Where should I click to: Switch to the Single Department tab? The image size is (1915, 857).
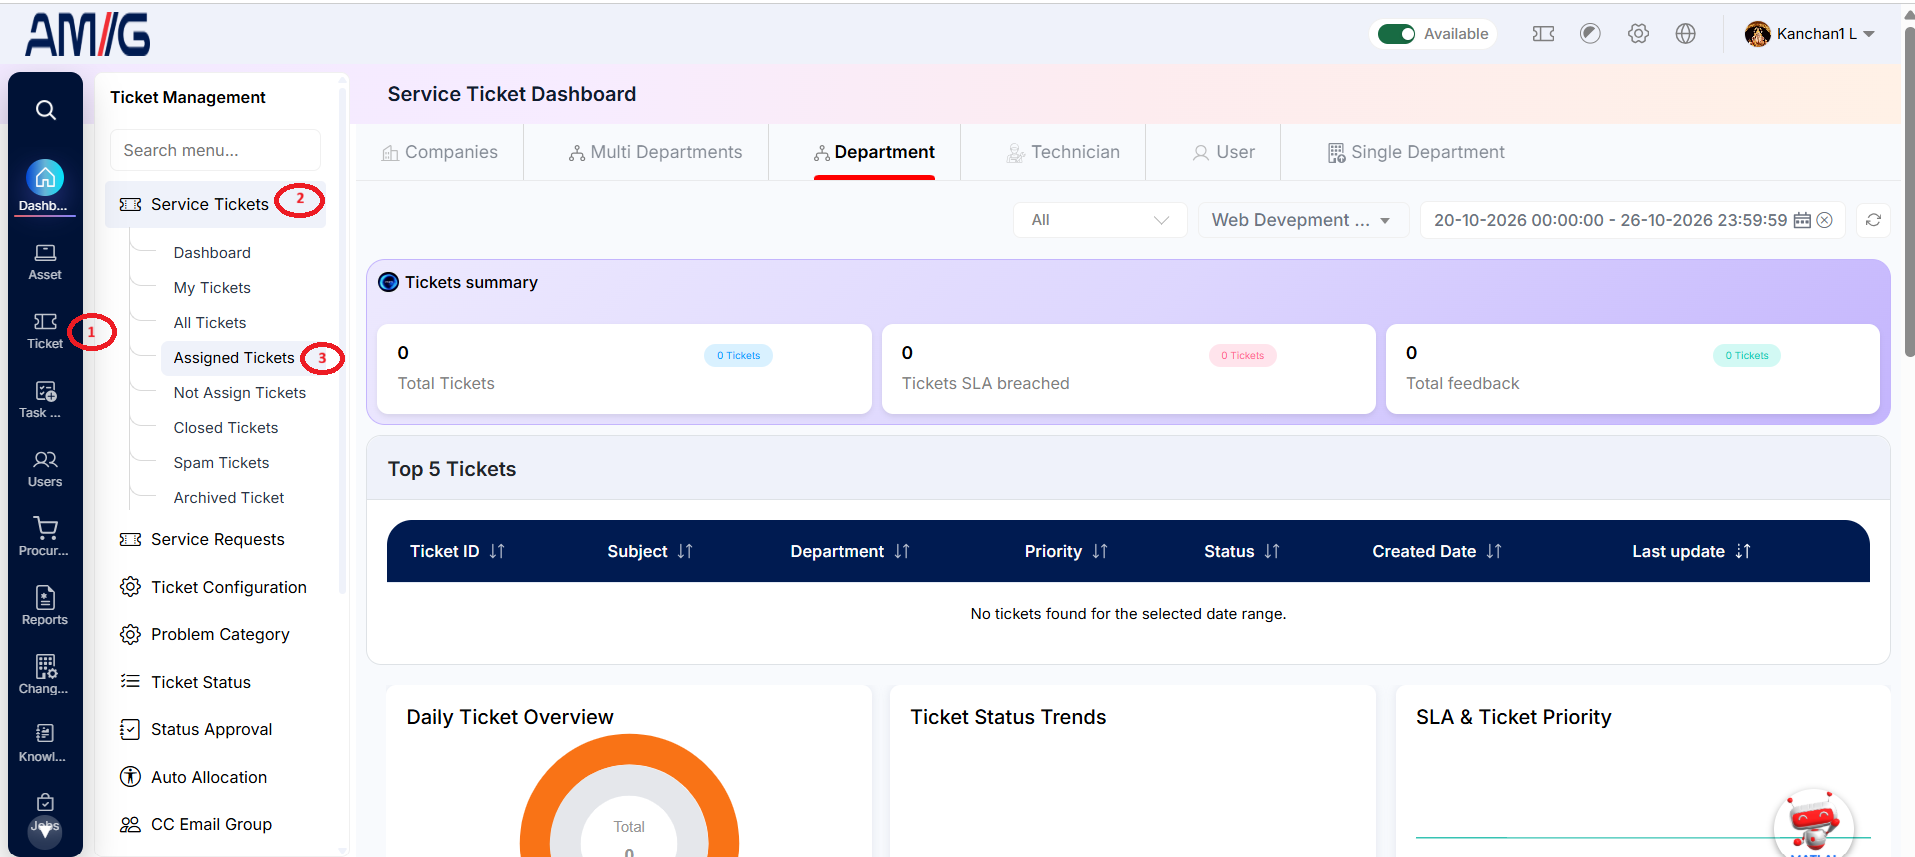pyautogui.click(x=1416, y=152)
